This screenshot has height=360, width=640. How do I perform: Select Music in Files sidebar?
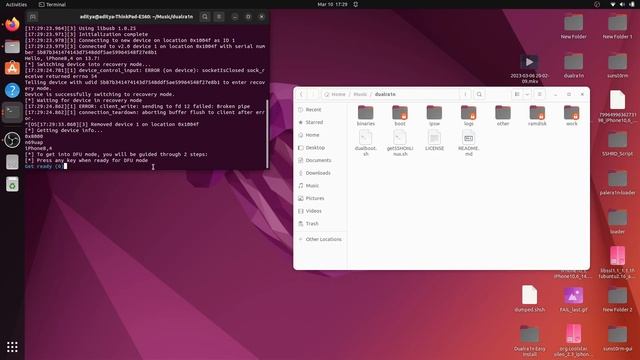[320, 186]
